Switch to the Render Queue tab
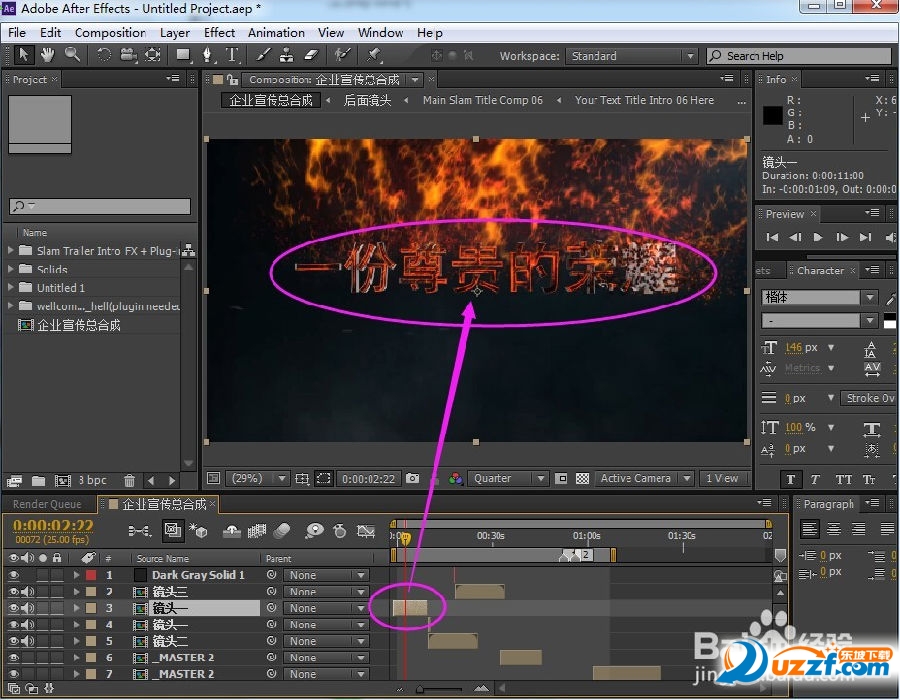Viewport: 900px width, 700px height. pos(47,504)
